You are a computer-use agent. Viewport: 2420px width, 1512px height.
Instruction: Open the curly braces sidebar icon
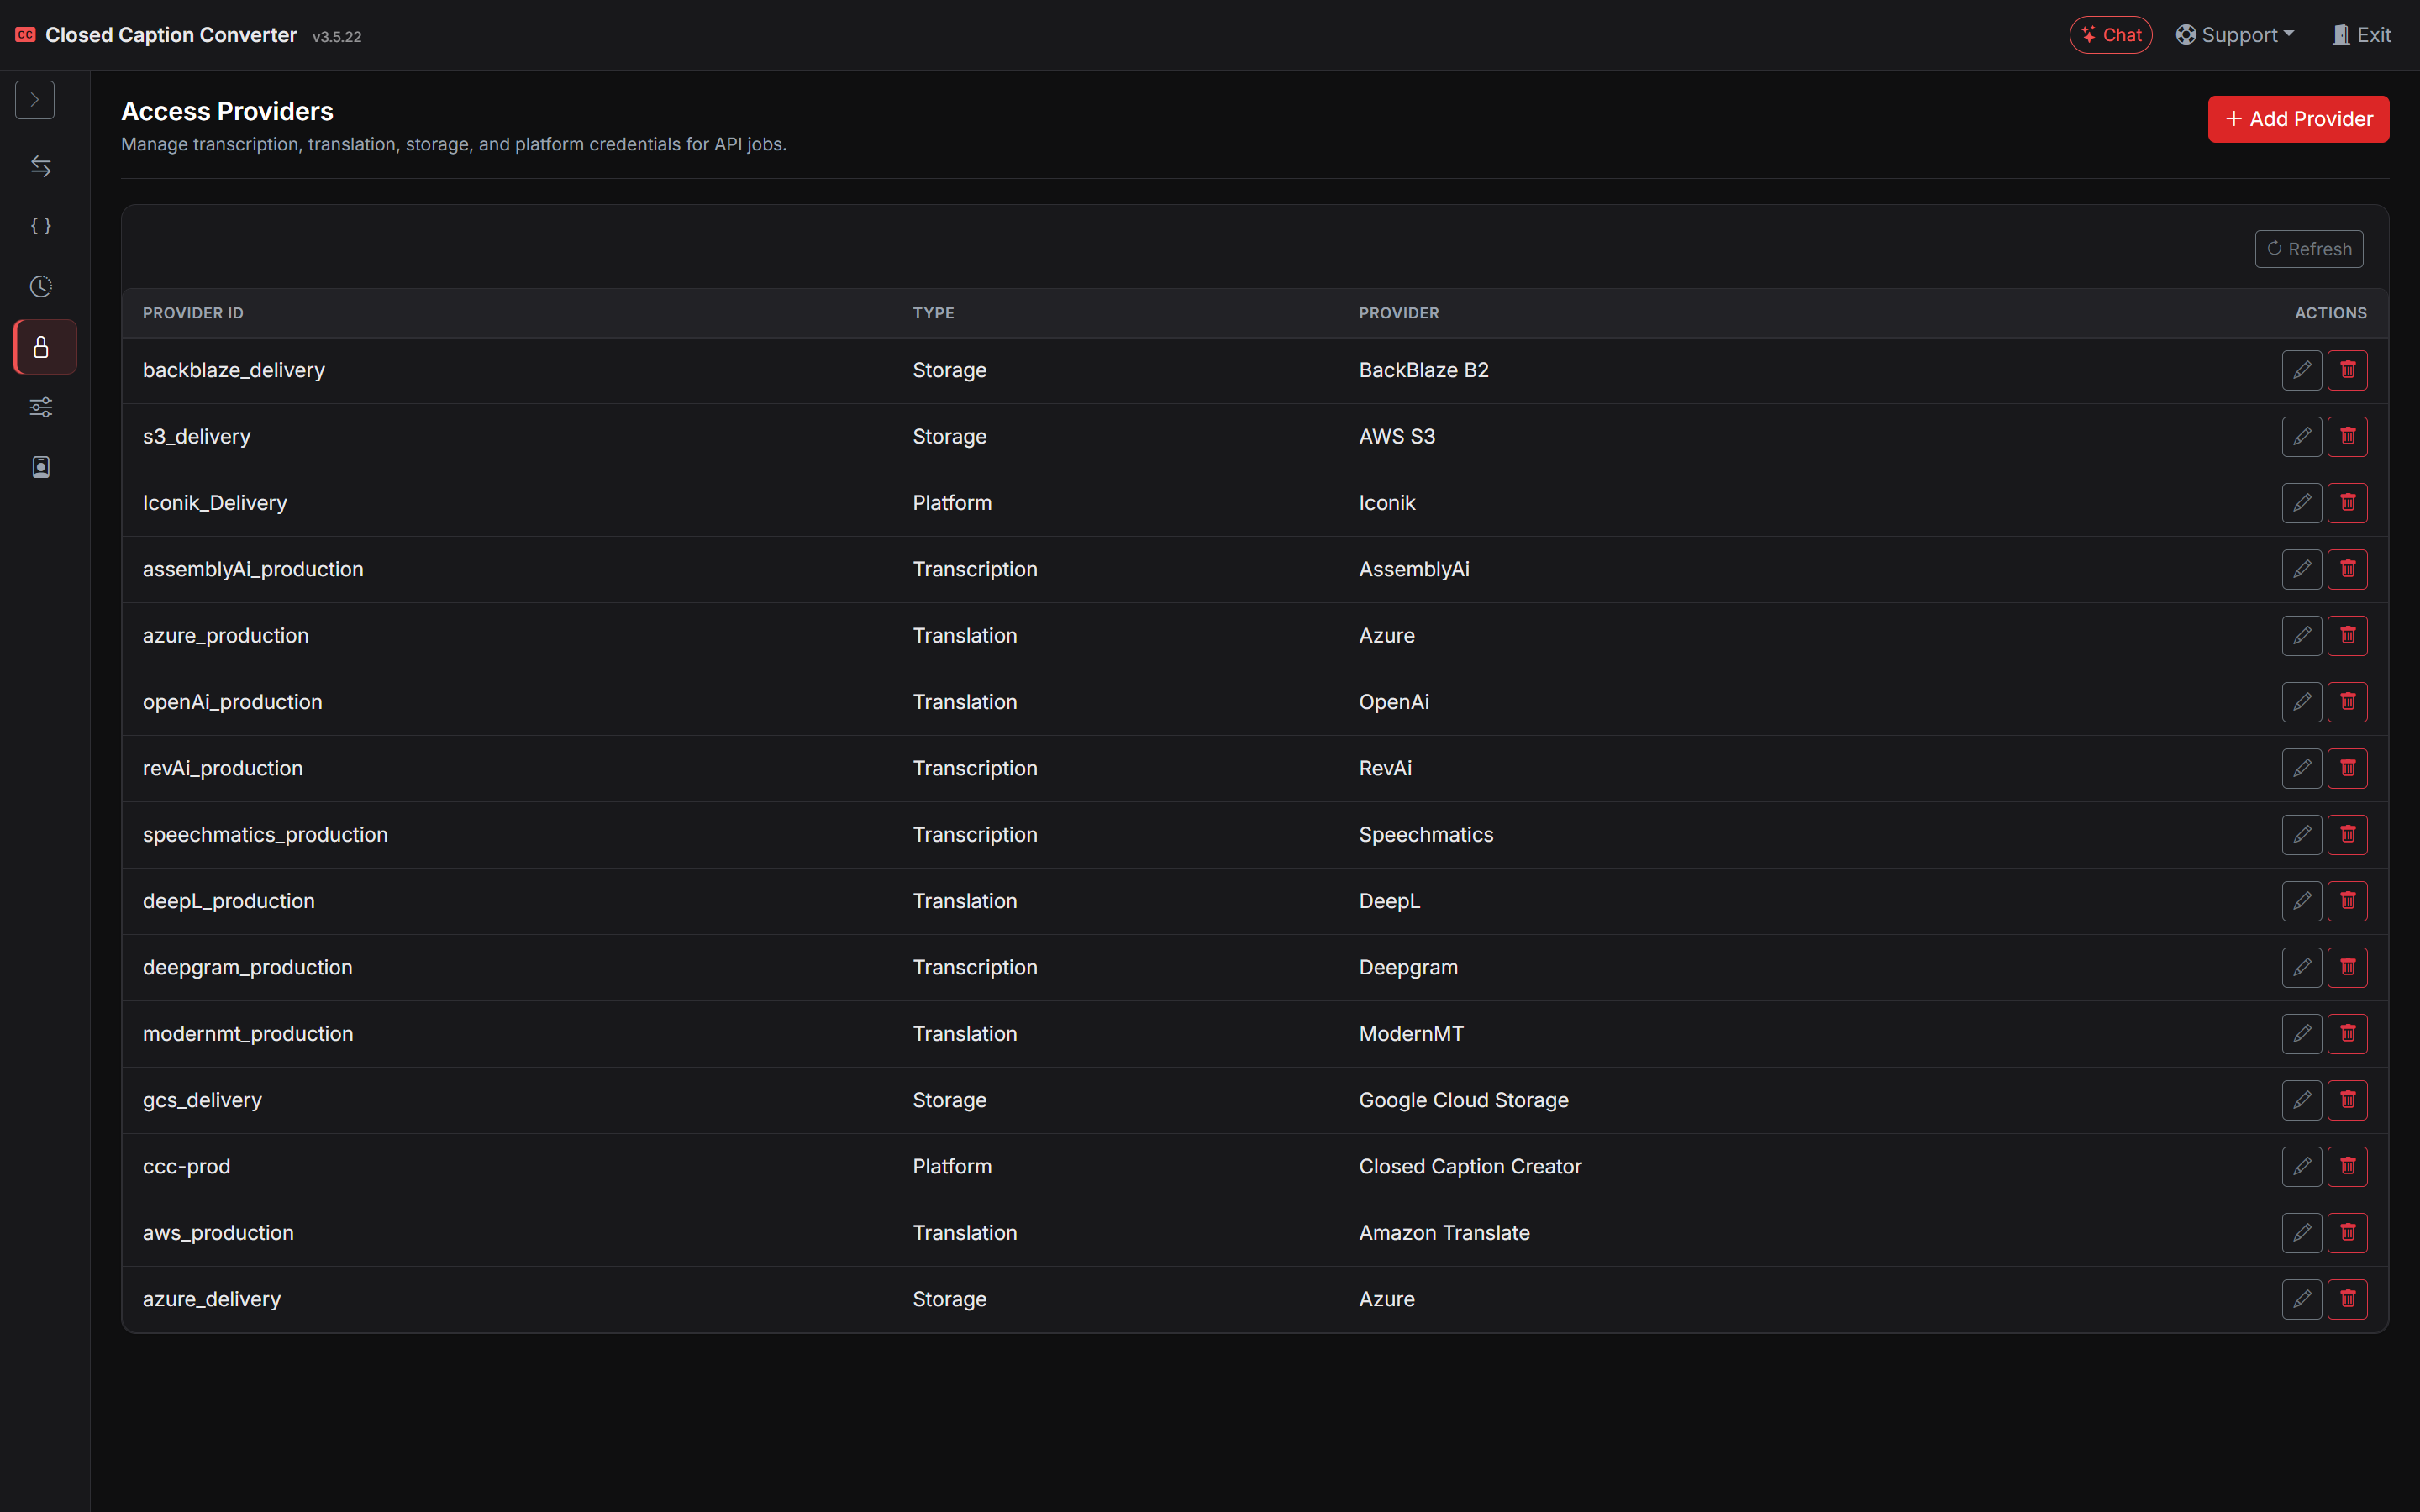coord(41,226)
